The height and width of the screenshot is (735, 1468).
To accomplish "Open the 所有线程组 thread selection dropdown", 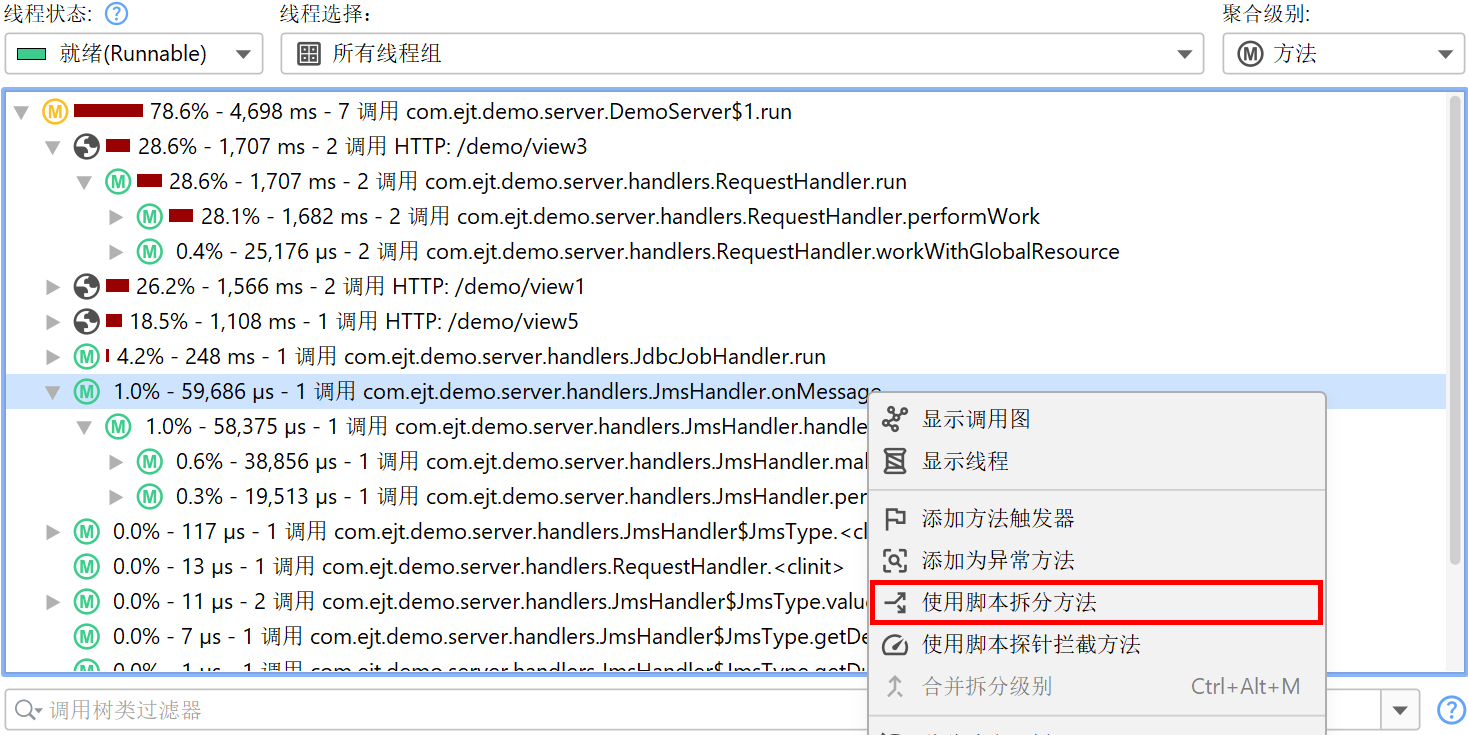I will (x=742, y=54).
